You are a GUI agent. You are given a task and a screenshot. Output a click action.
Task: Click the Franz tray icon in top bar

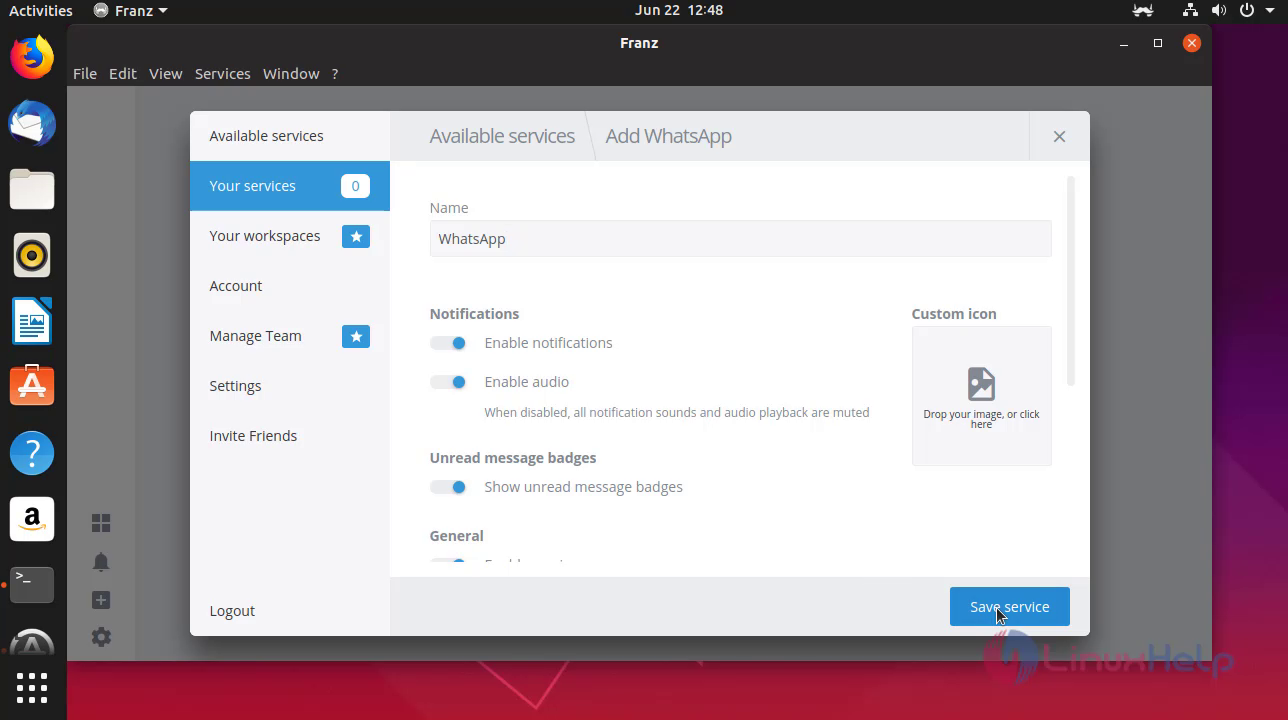[x=1143, y=10]
